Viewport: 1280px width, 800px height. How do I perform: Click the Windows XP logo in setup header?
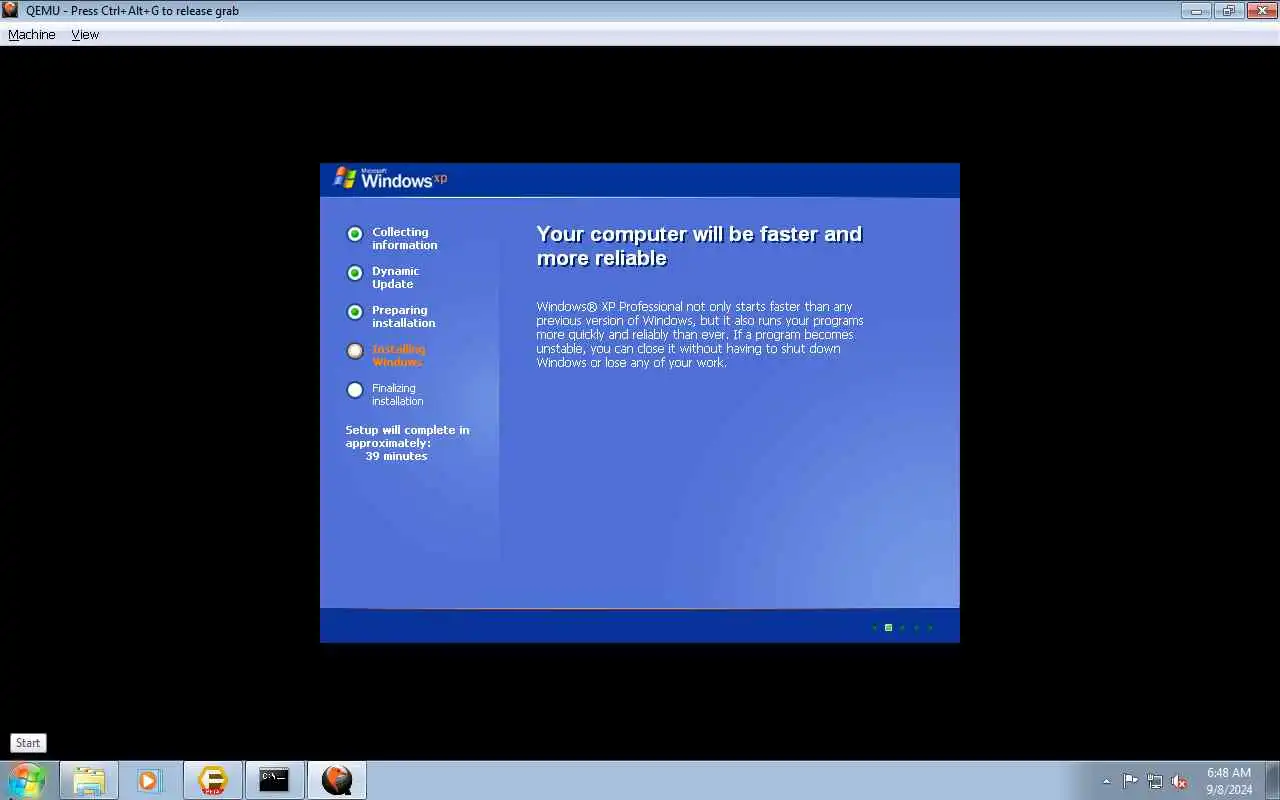[x=390, y=179]
